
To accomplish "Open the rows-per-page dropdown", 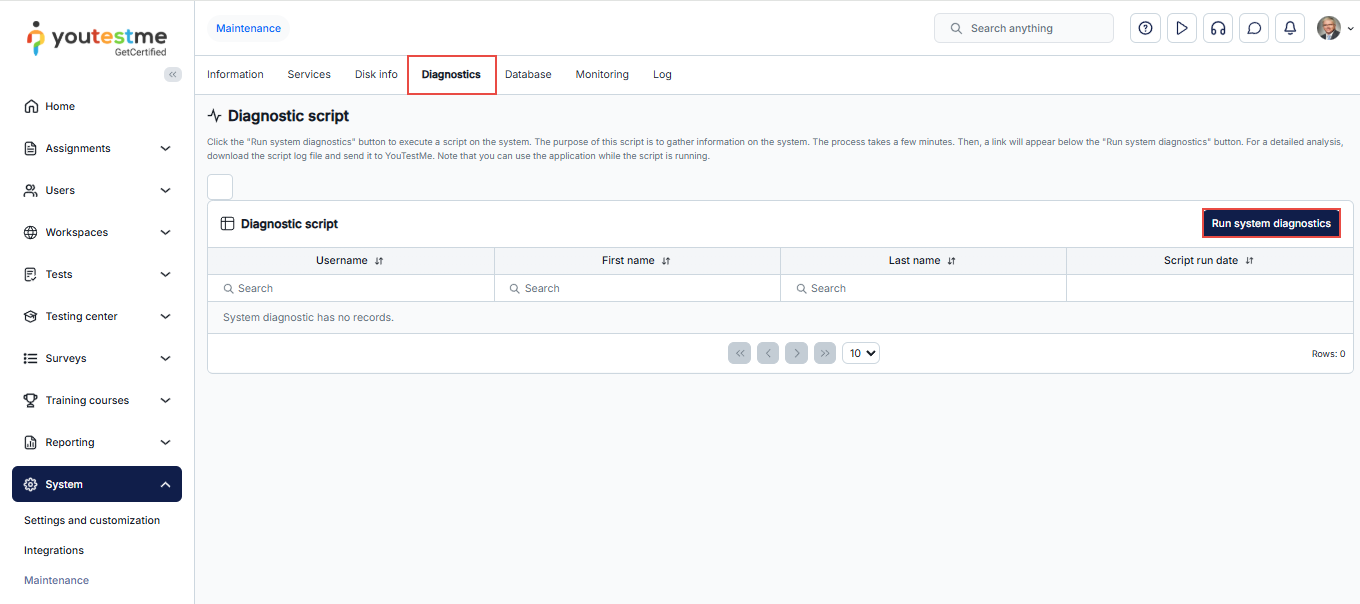I will click(x=861, y=353).
